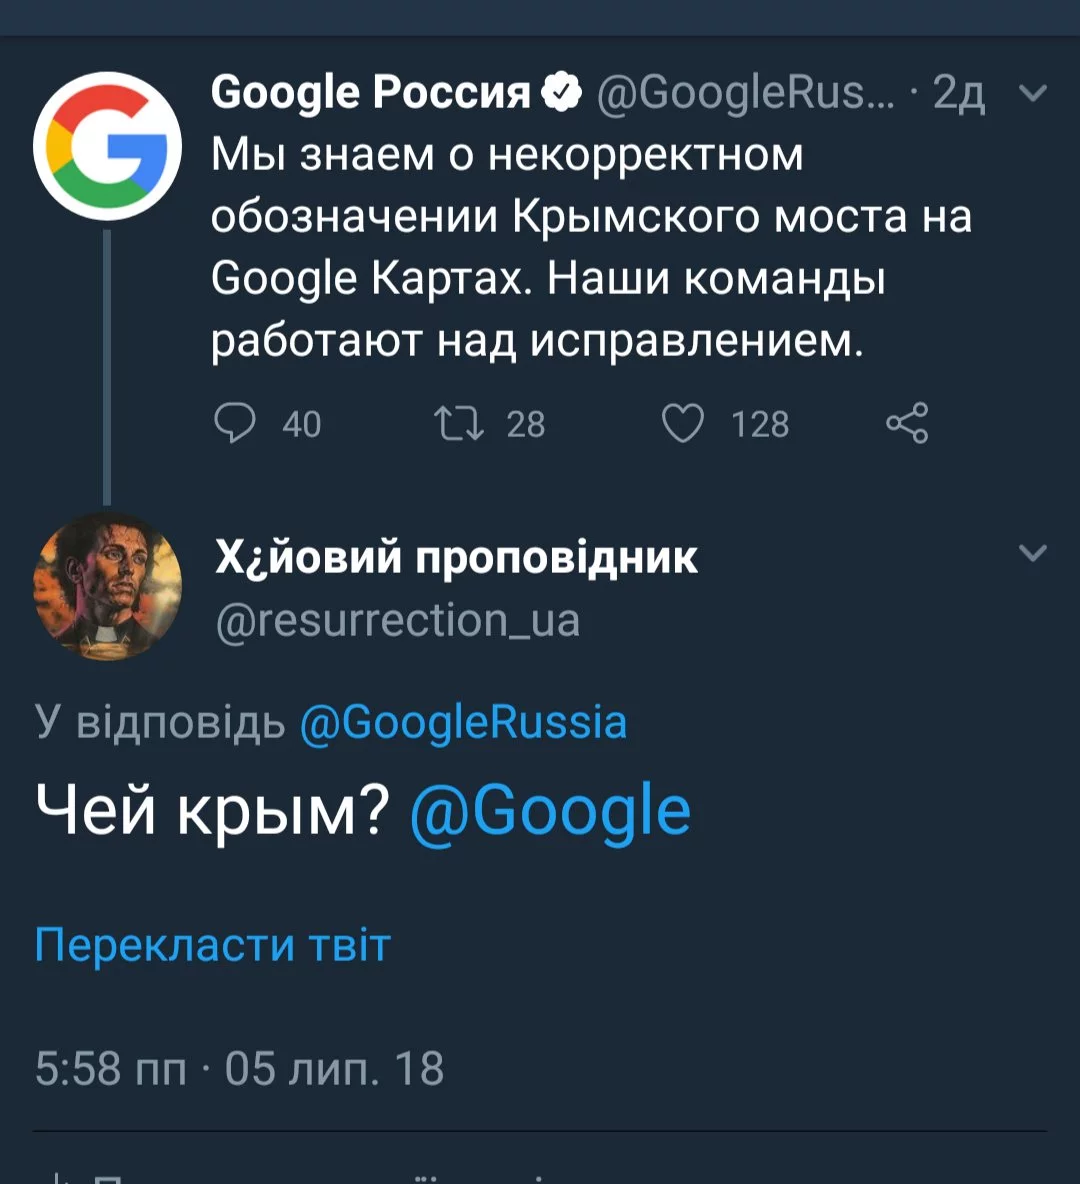Open the chevron menu on the resurrection_ua reply

point(1032,553)
